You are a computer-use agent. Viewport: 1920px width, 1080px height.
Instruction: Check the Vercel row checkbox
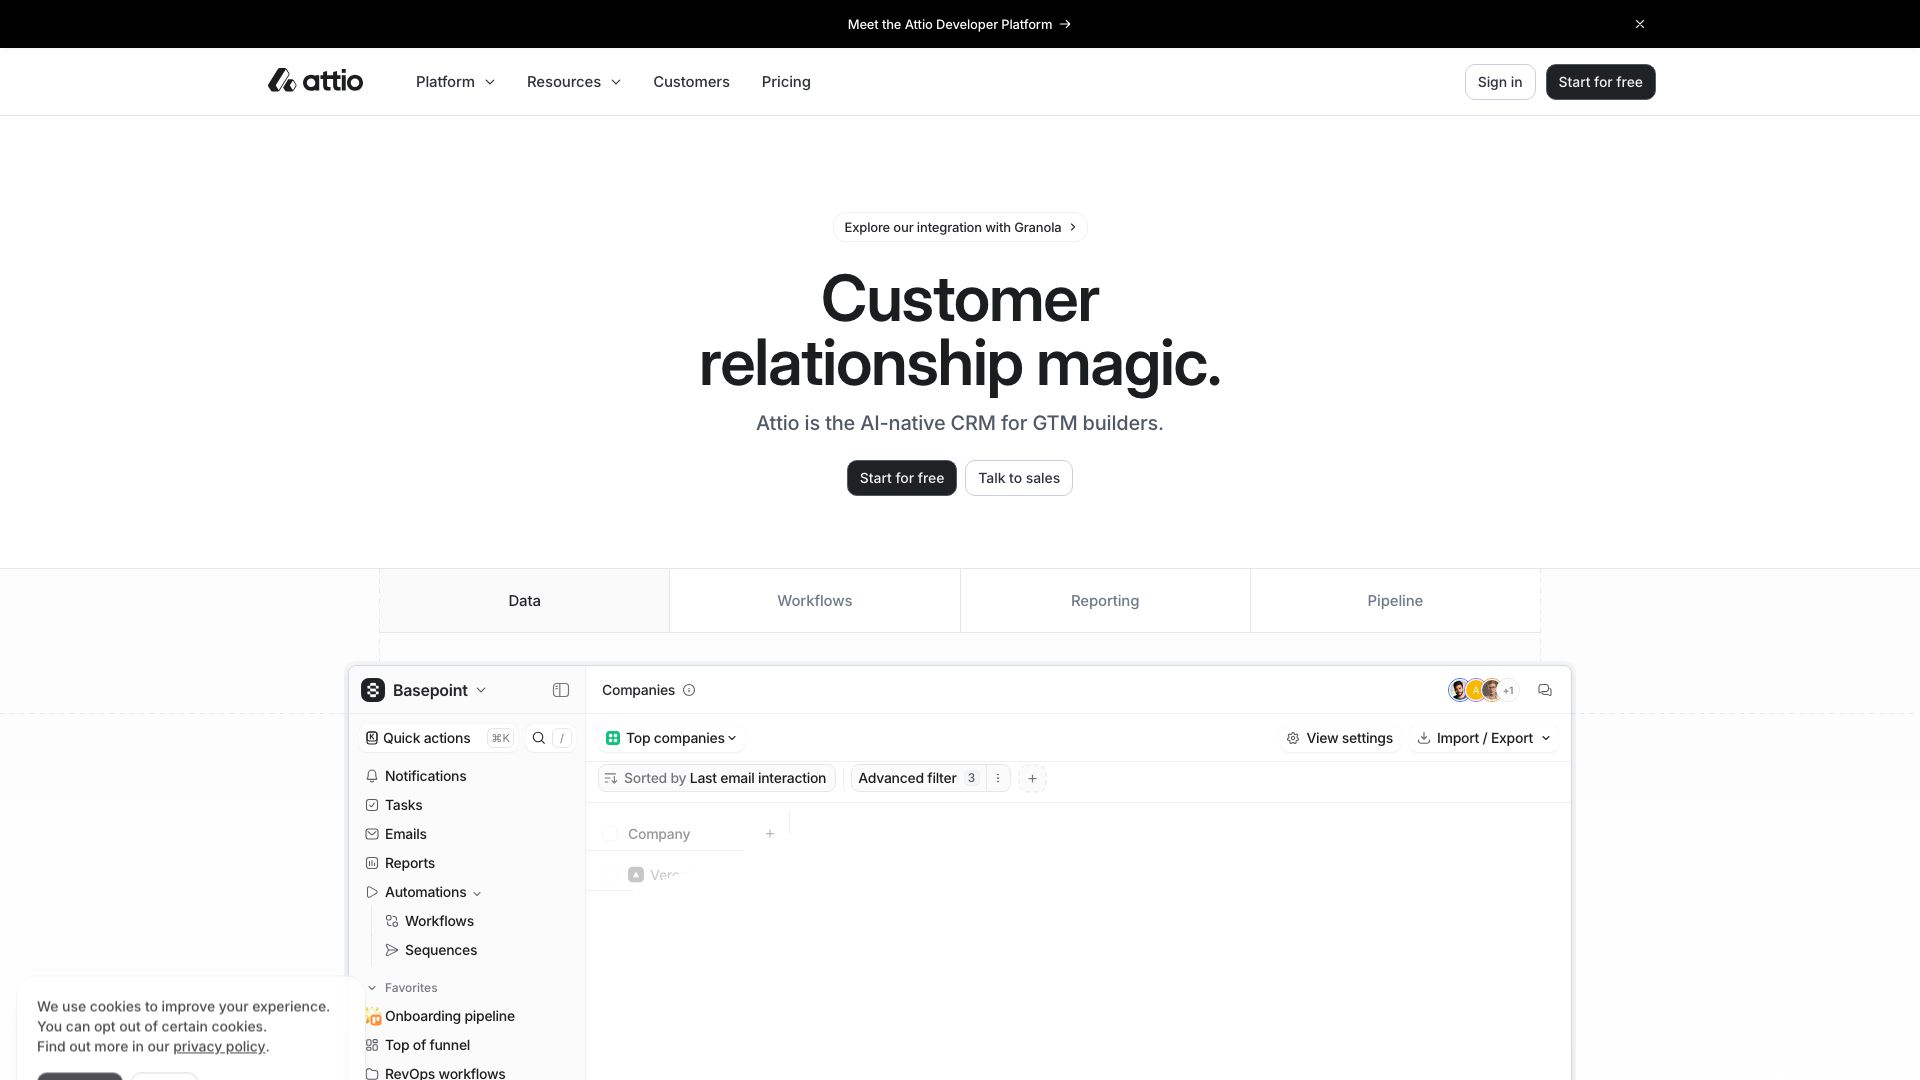tap(611, 874)
